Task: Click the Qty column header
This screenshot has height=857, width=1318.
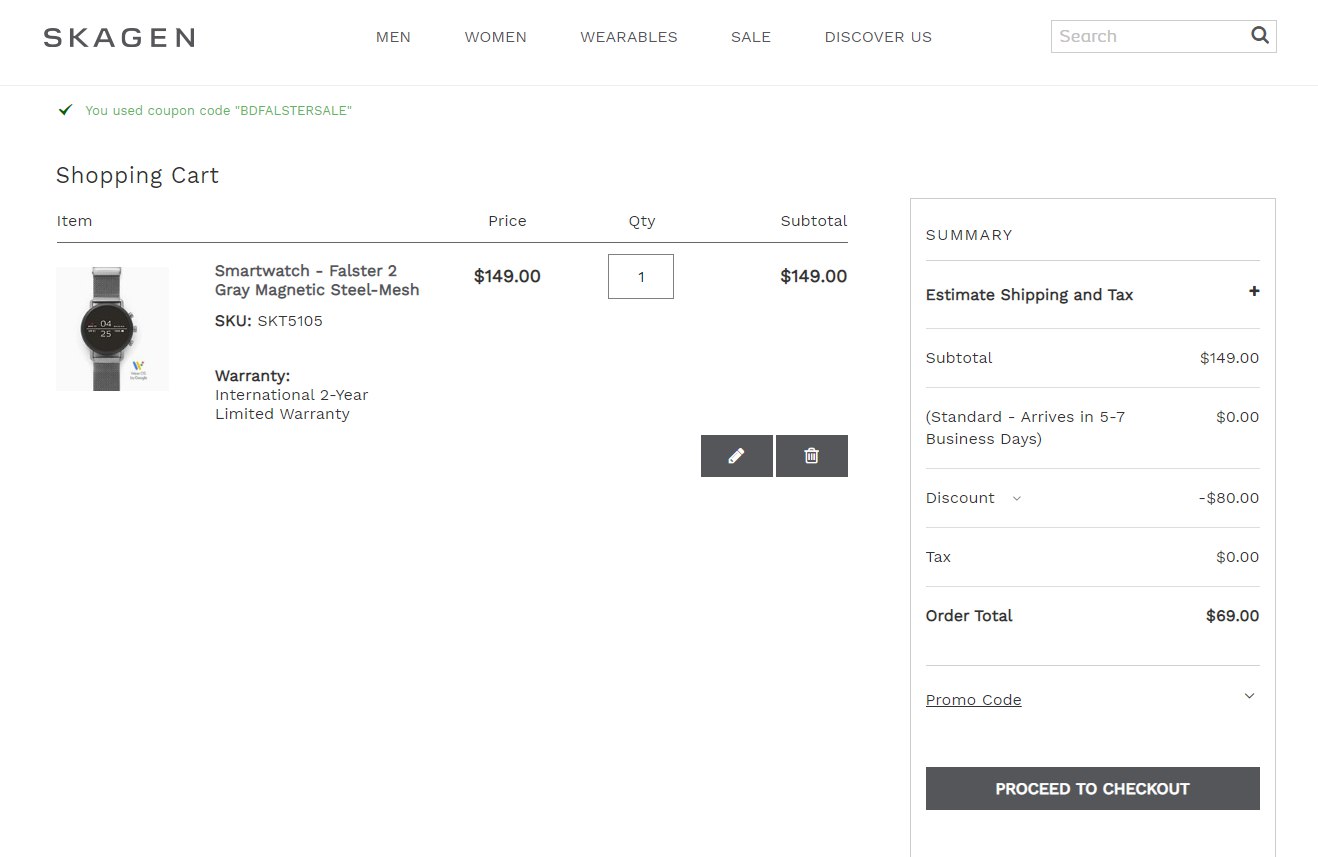Action: pyautogui.click(x=642, y=221)
